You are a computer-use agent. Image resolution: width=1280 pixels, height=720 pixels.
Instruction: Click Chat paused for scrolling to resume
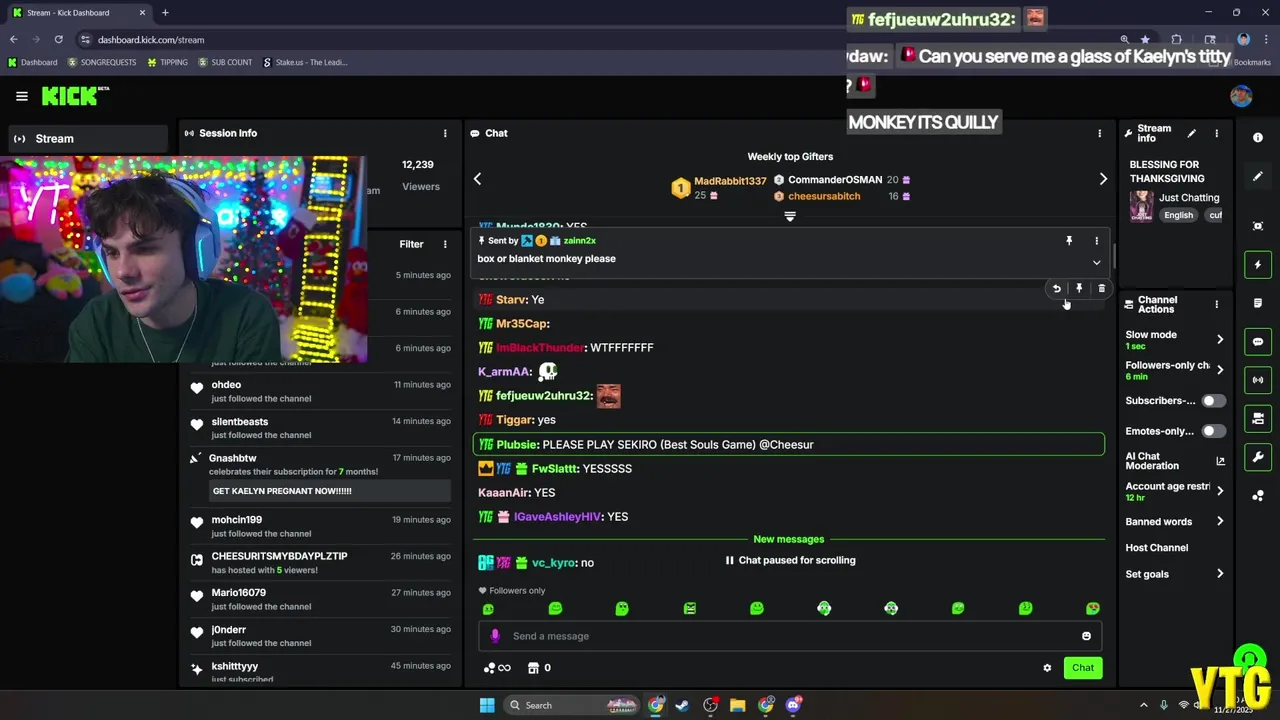pos(790,560)
